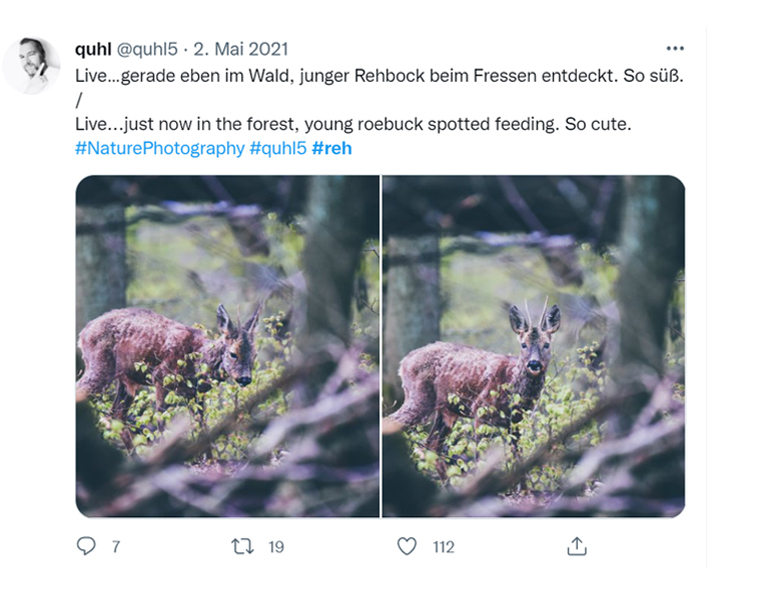This screenshot has width=757, height=600.
Task: Click the like count 112
Action: pyautogui.click(x=443, y=547)
